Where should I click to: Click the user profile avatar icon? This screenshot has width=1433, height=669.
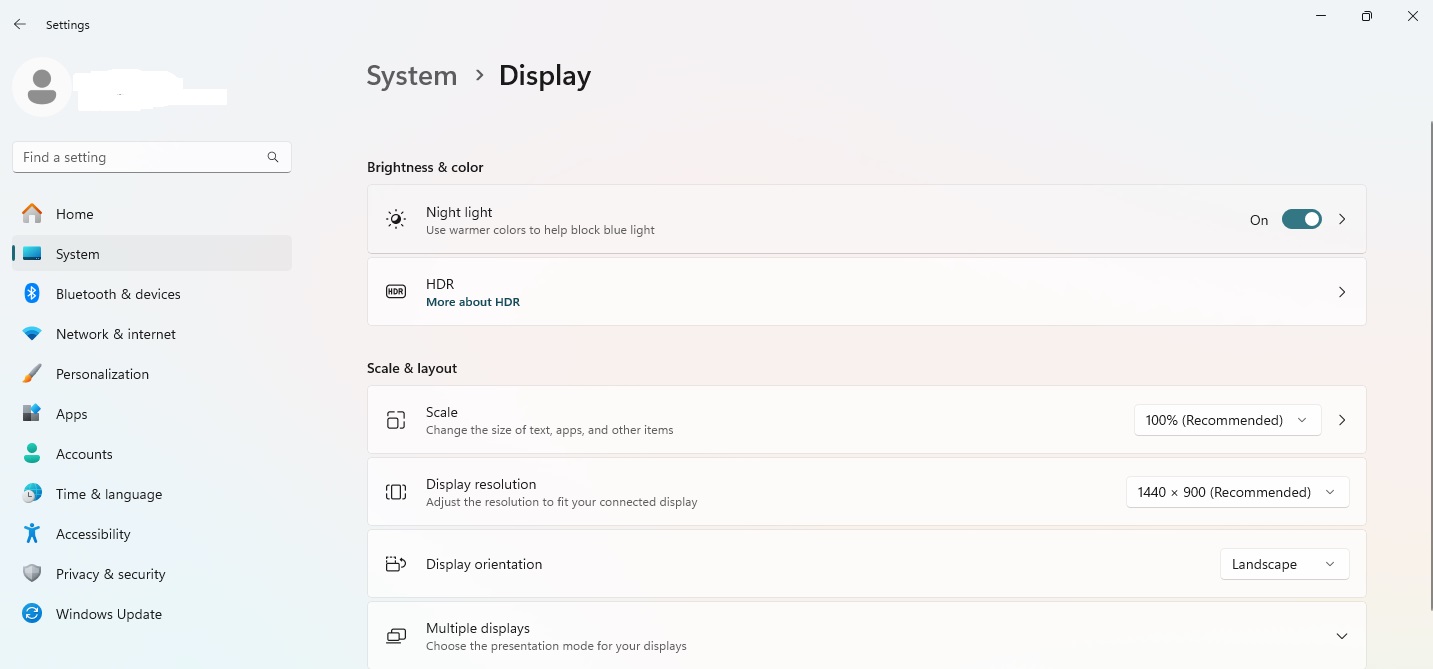click(42, 87)
